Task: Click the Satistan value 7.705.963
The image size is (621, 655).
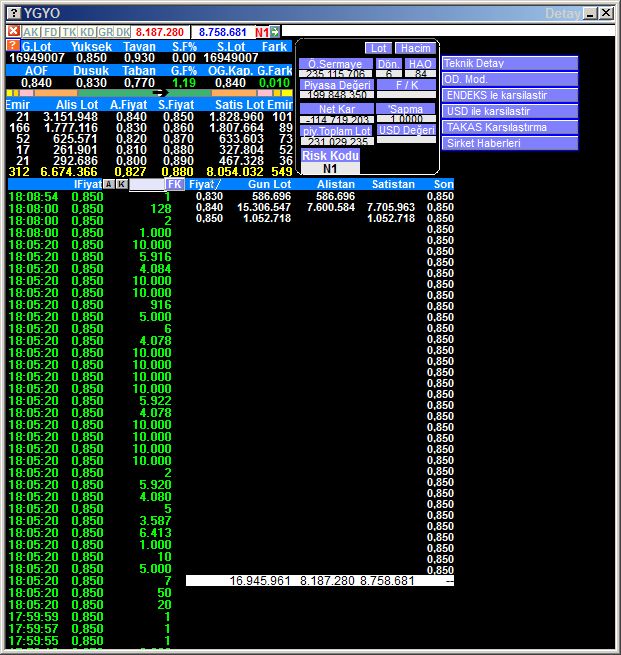Action: [x=391, y=207]
